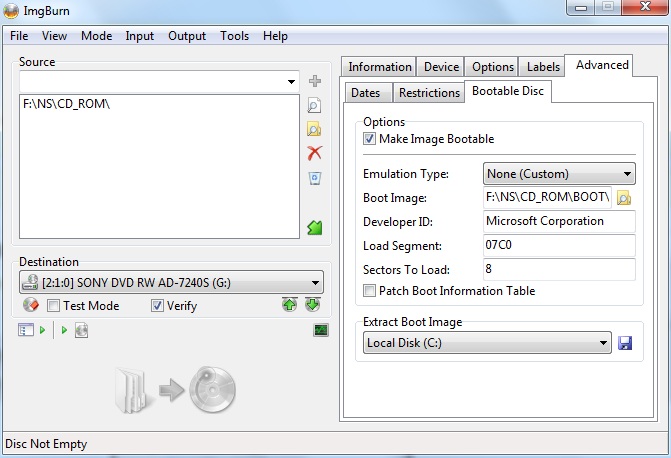671x458 pixels.
Task: Click the browse for a folder icon
Action: click(x=315, y=129)
